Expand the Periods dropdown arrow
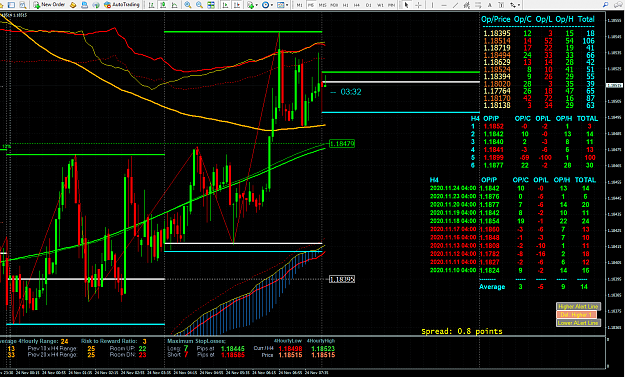This screenshot has height=377, width=625. [271, 5]
